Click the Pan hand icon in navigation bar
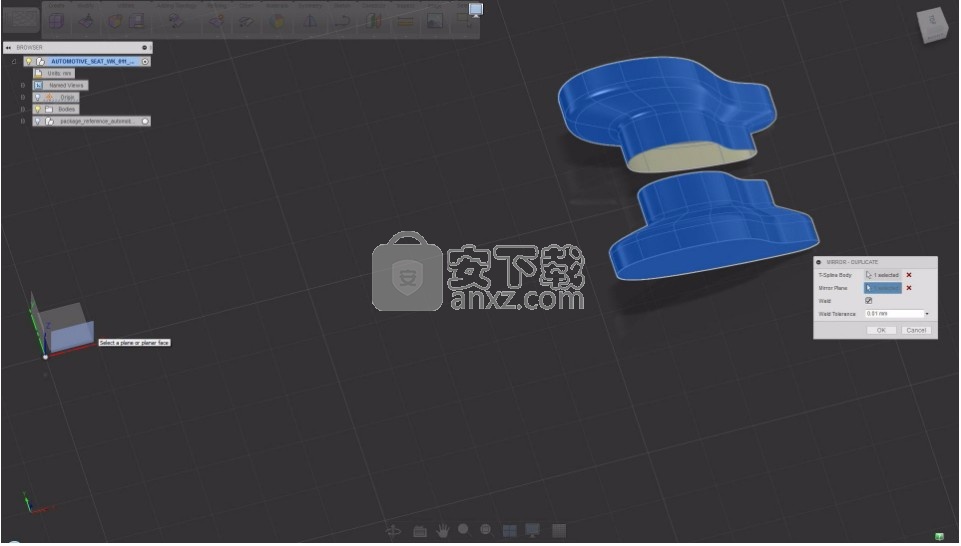Screen dimensions: 961x546 click(442, 531)
